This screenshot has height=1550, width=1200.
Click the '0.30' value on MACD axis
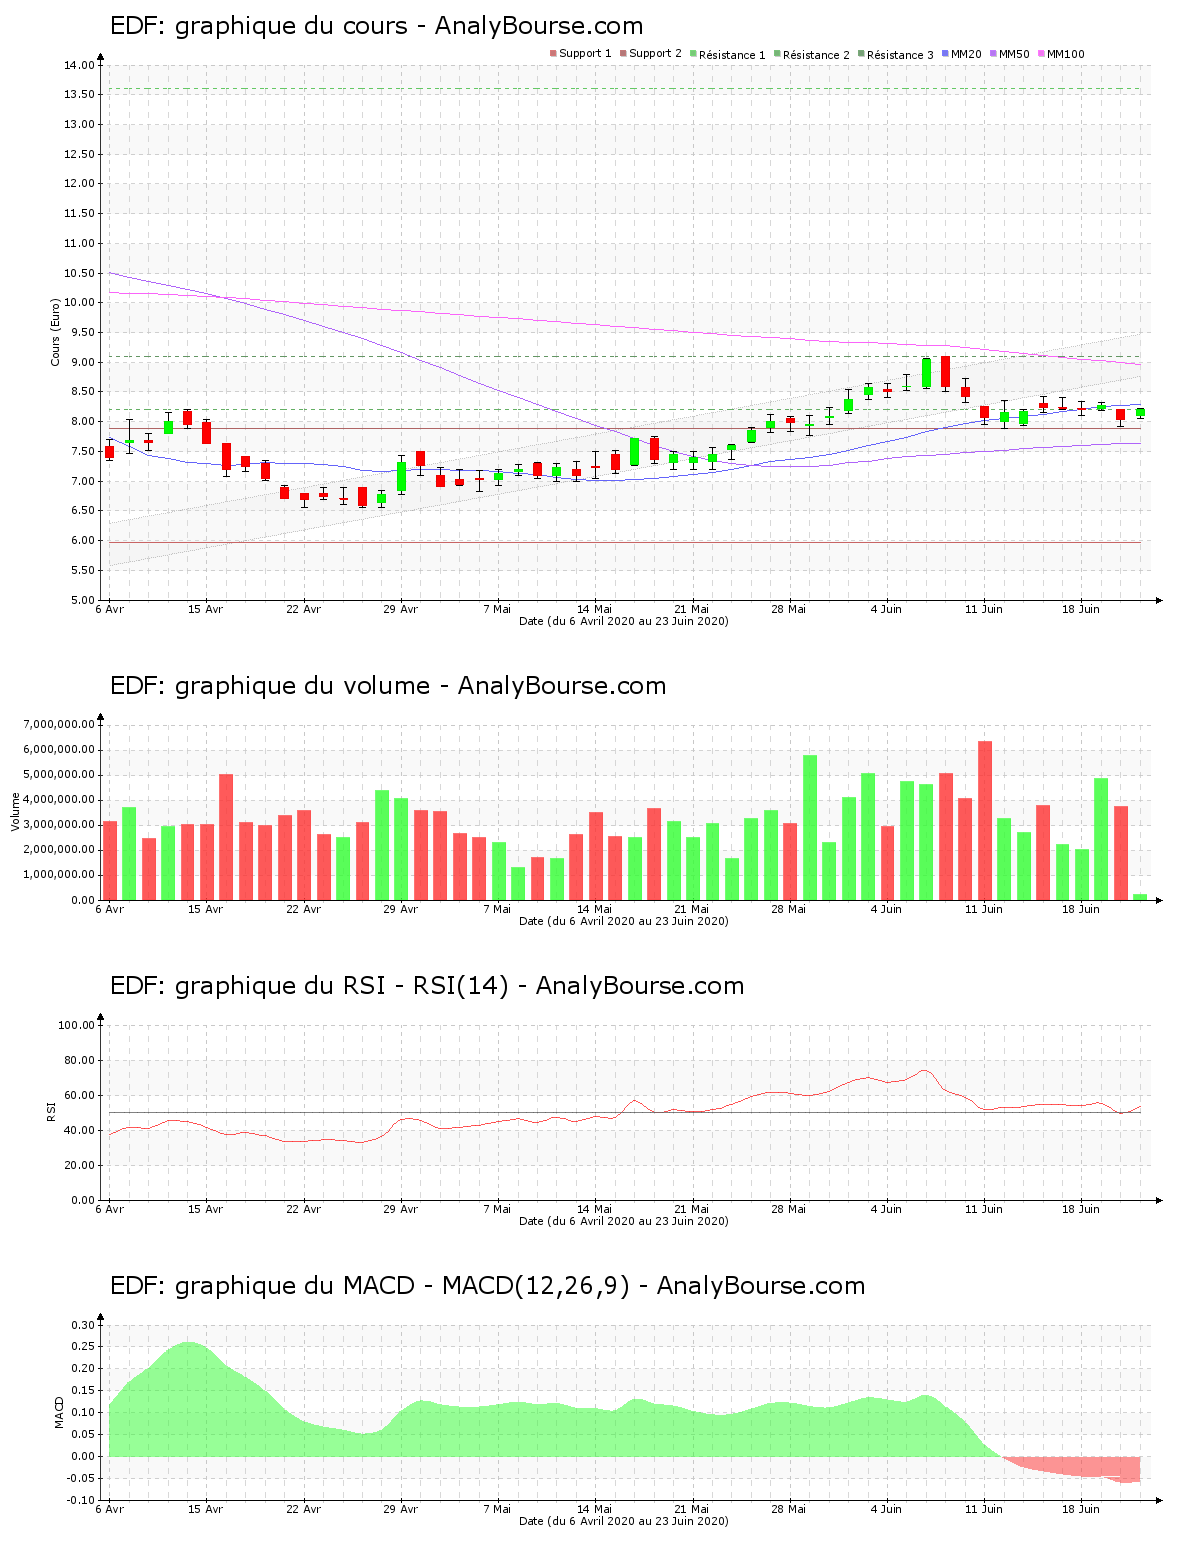[x=84, y=1325]
